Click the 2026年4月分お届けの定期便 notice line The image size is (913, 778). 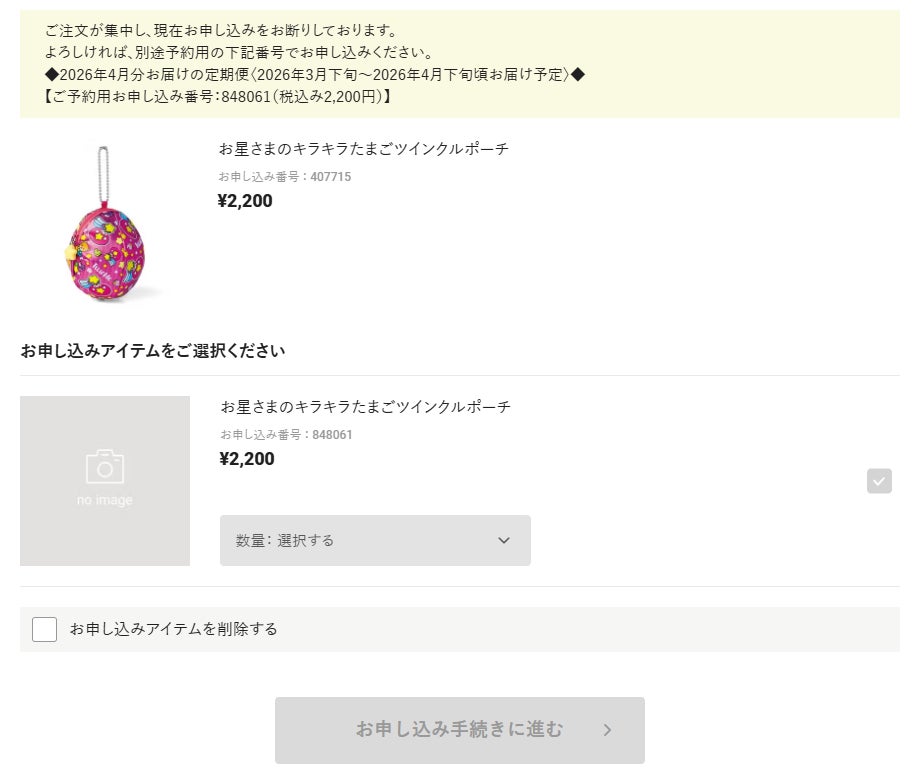(314, 74)
